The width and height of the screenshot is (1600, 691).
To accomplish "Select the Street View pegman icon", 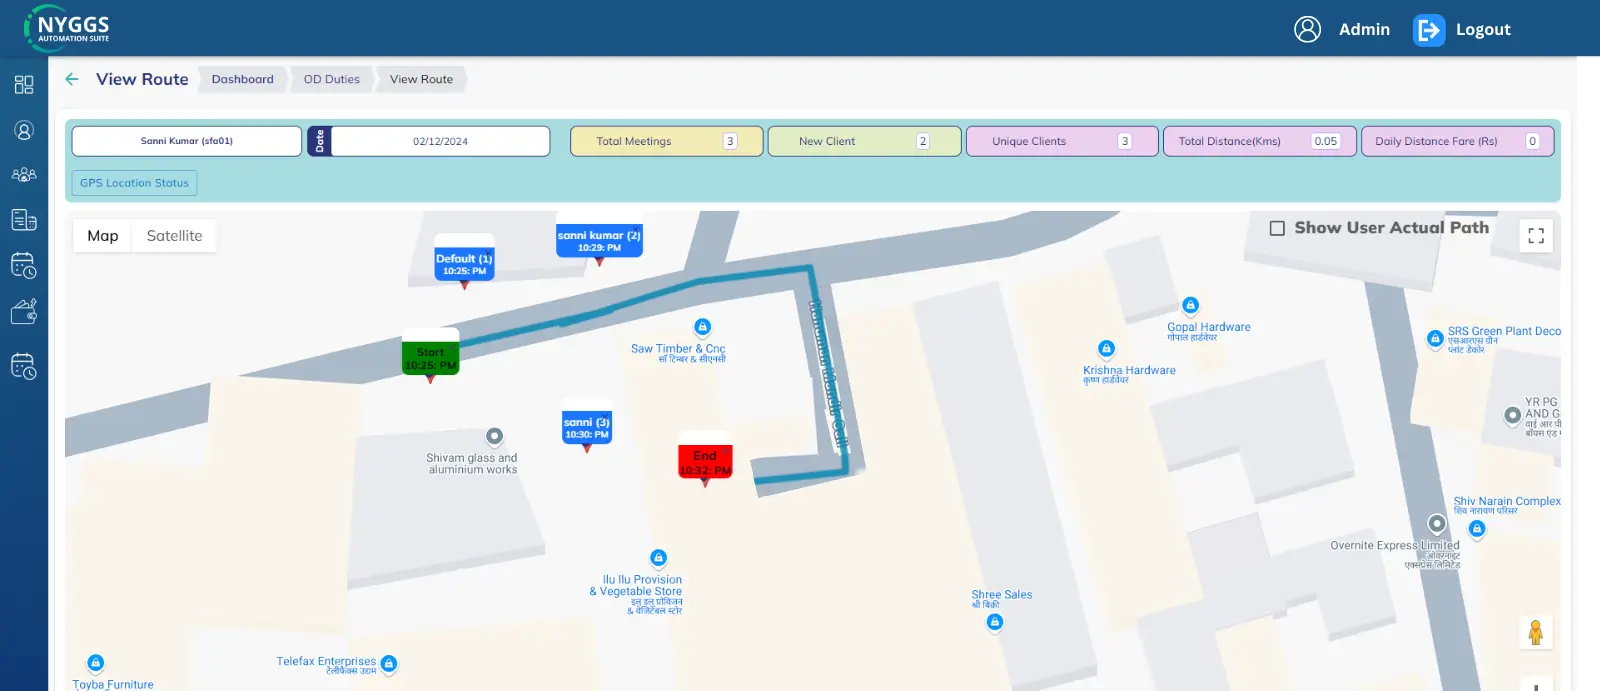I will click(1536, 632).
